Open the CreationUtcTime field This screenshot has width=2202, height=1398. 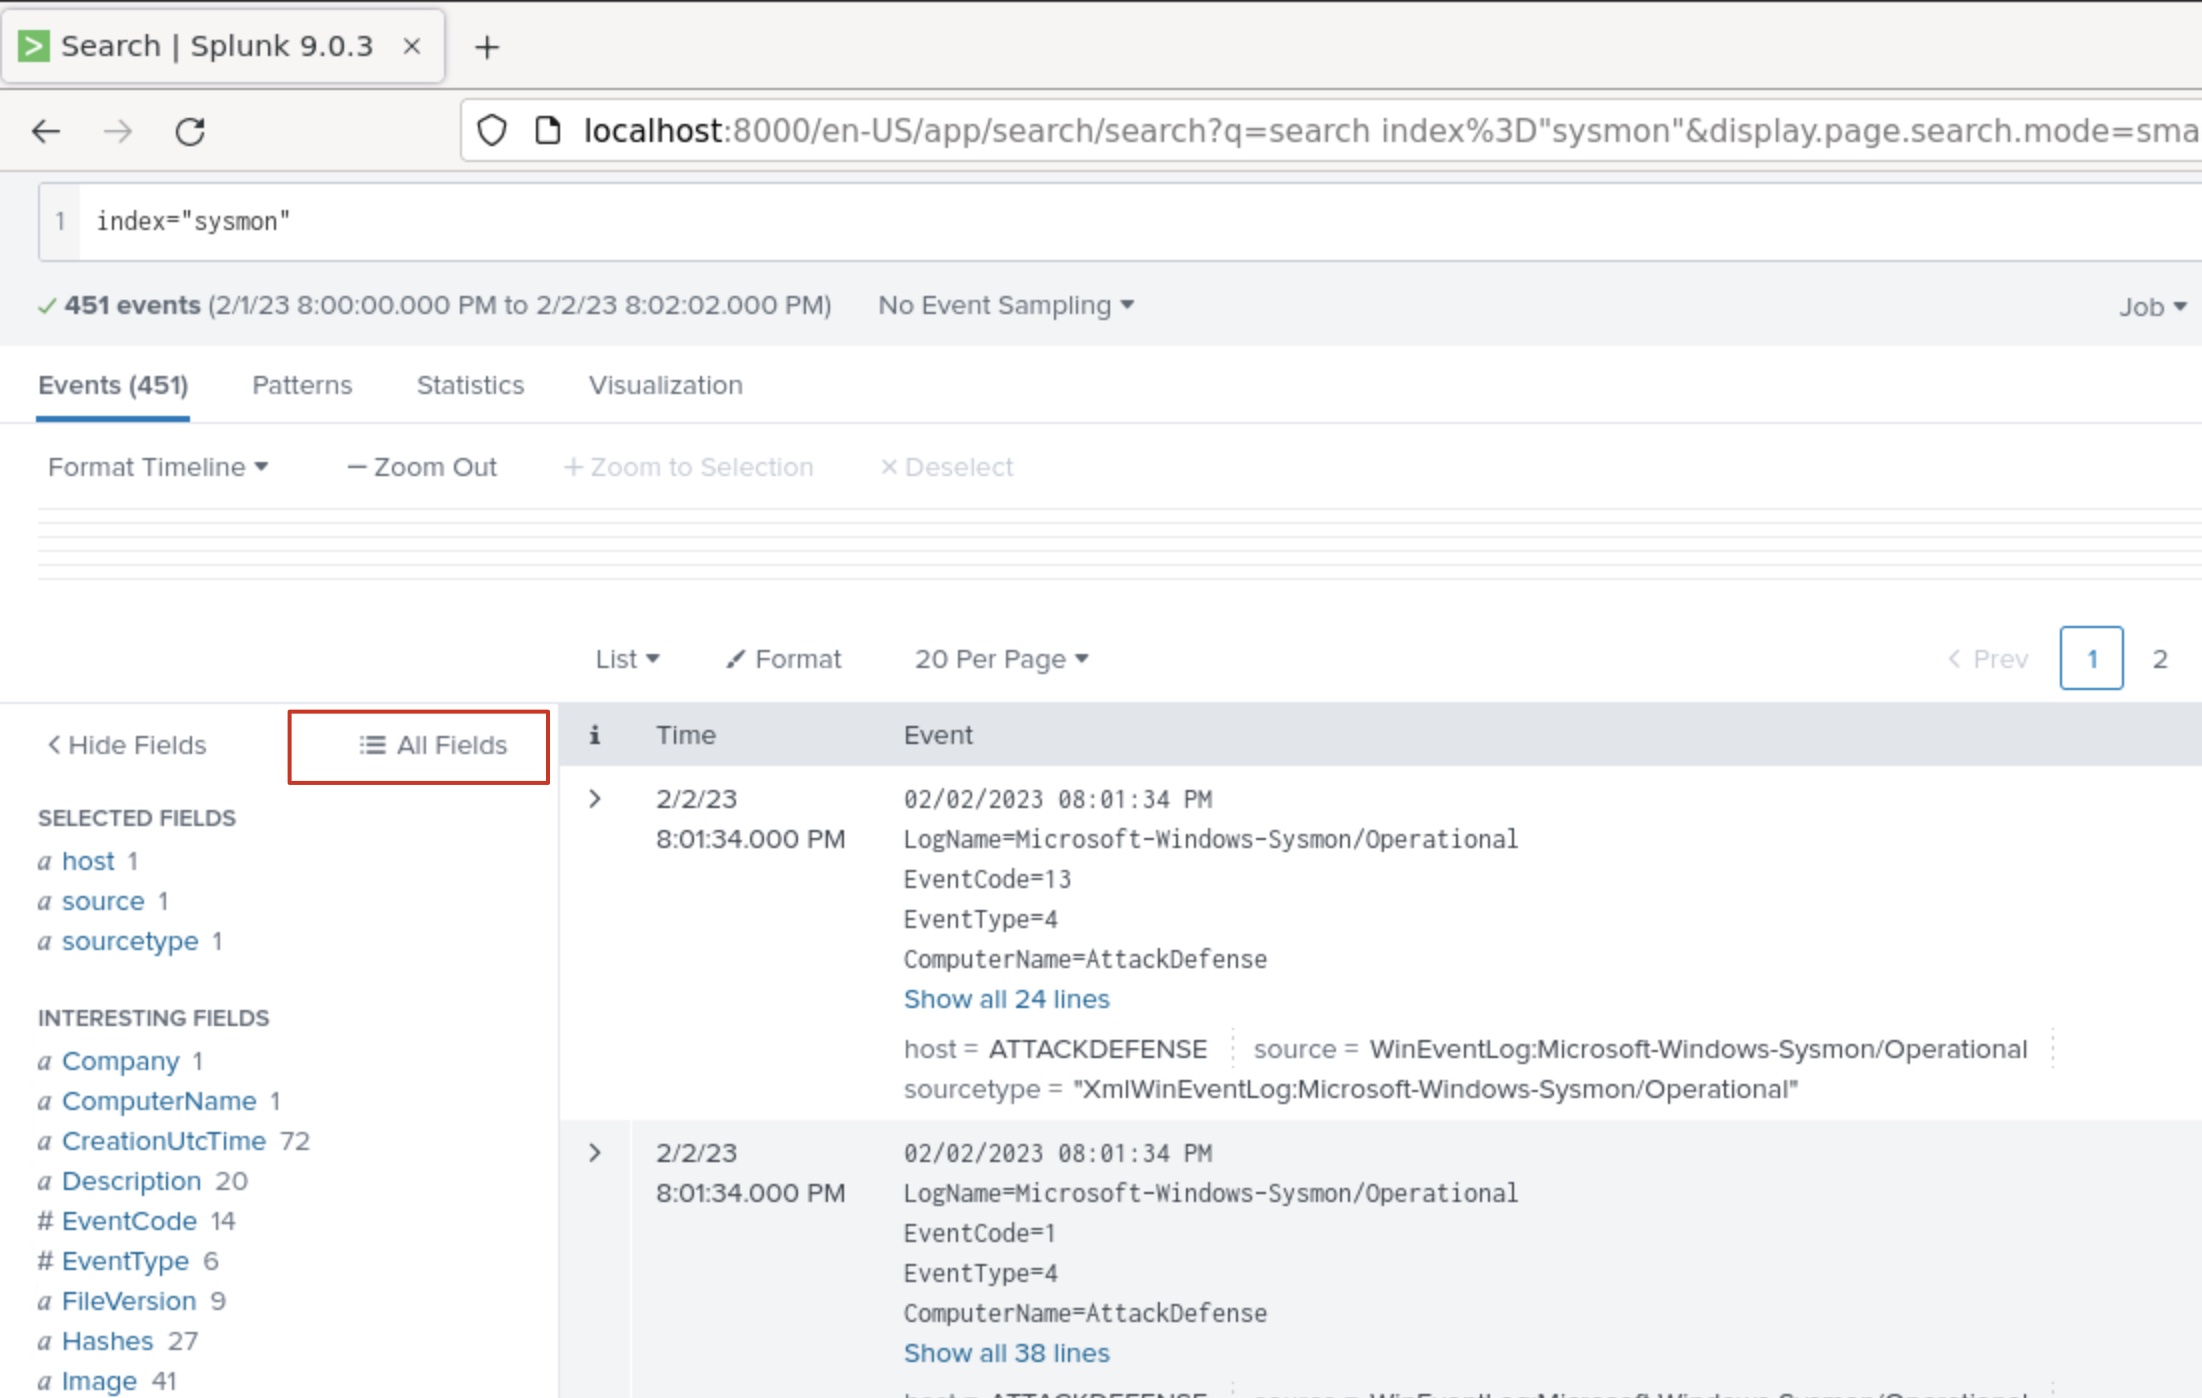click(x=164, y=1141)
